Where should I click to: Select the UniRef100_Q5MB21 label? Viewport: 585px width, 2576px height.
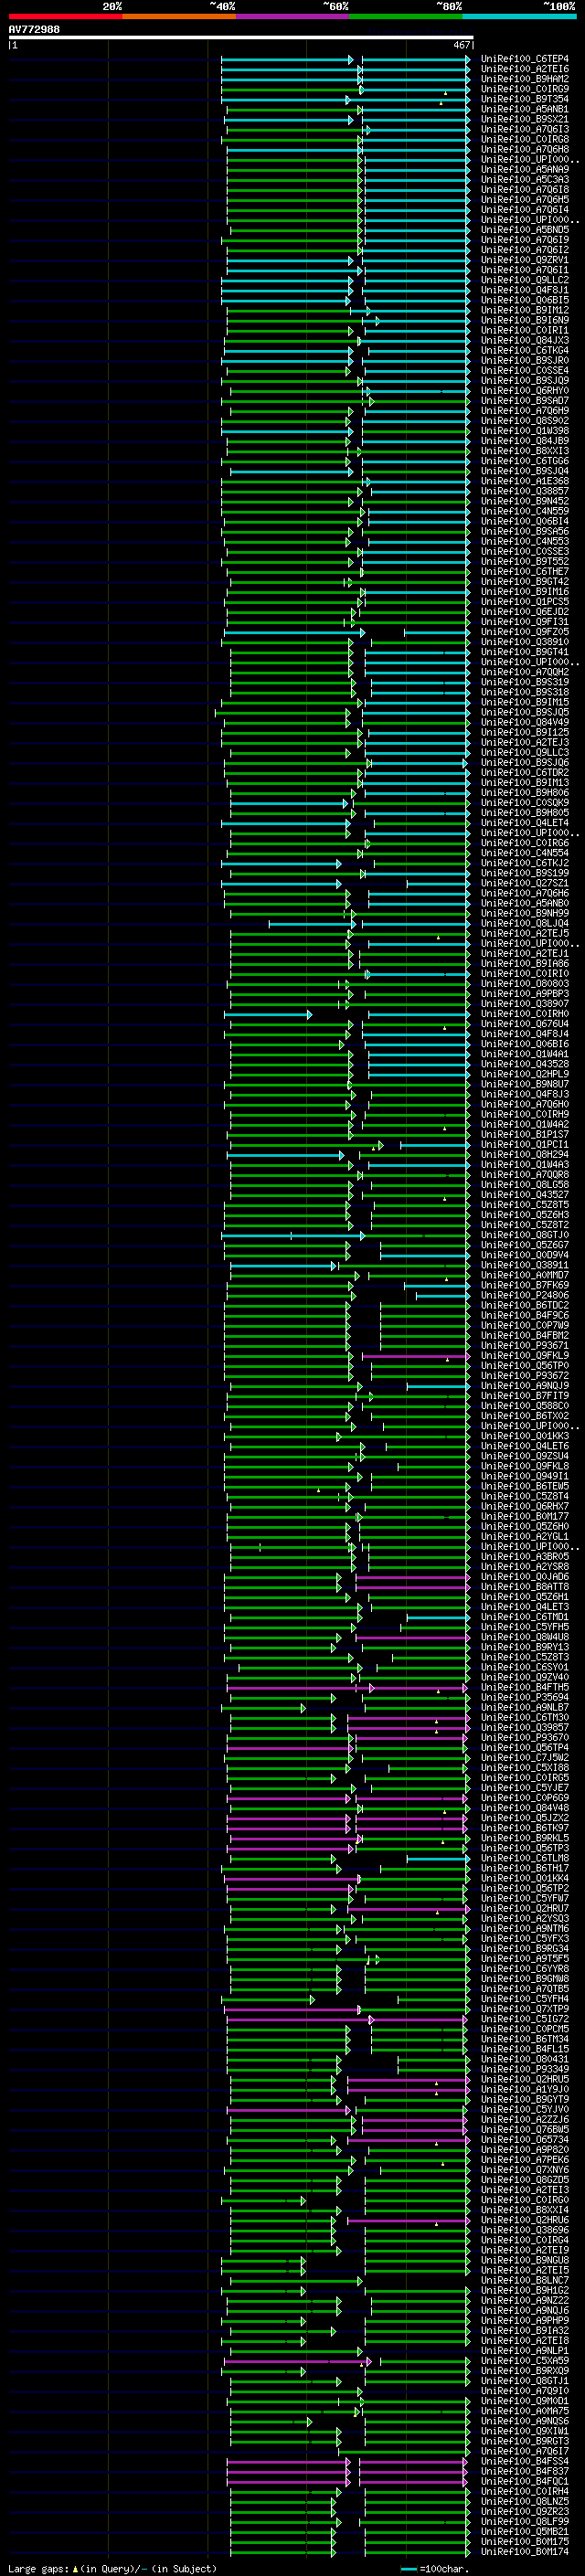click(525, 2532)
